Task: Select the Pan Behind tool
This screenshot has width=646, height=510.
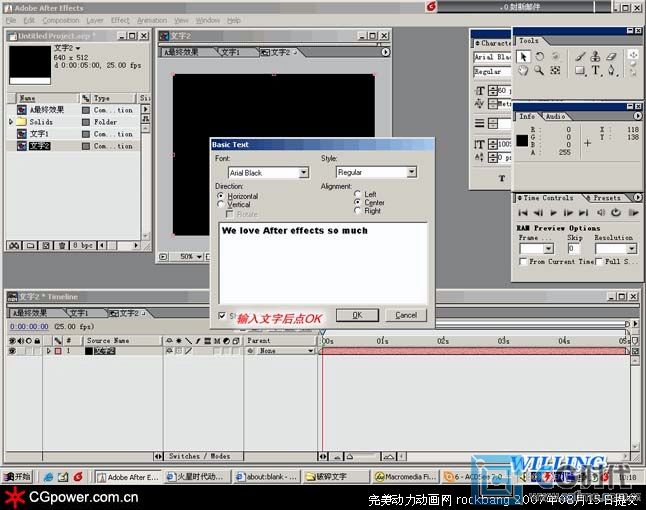Action: click(x=555, y=70)
